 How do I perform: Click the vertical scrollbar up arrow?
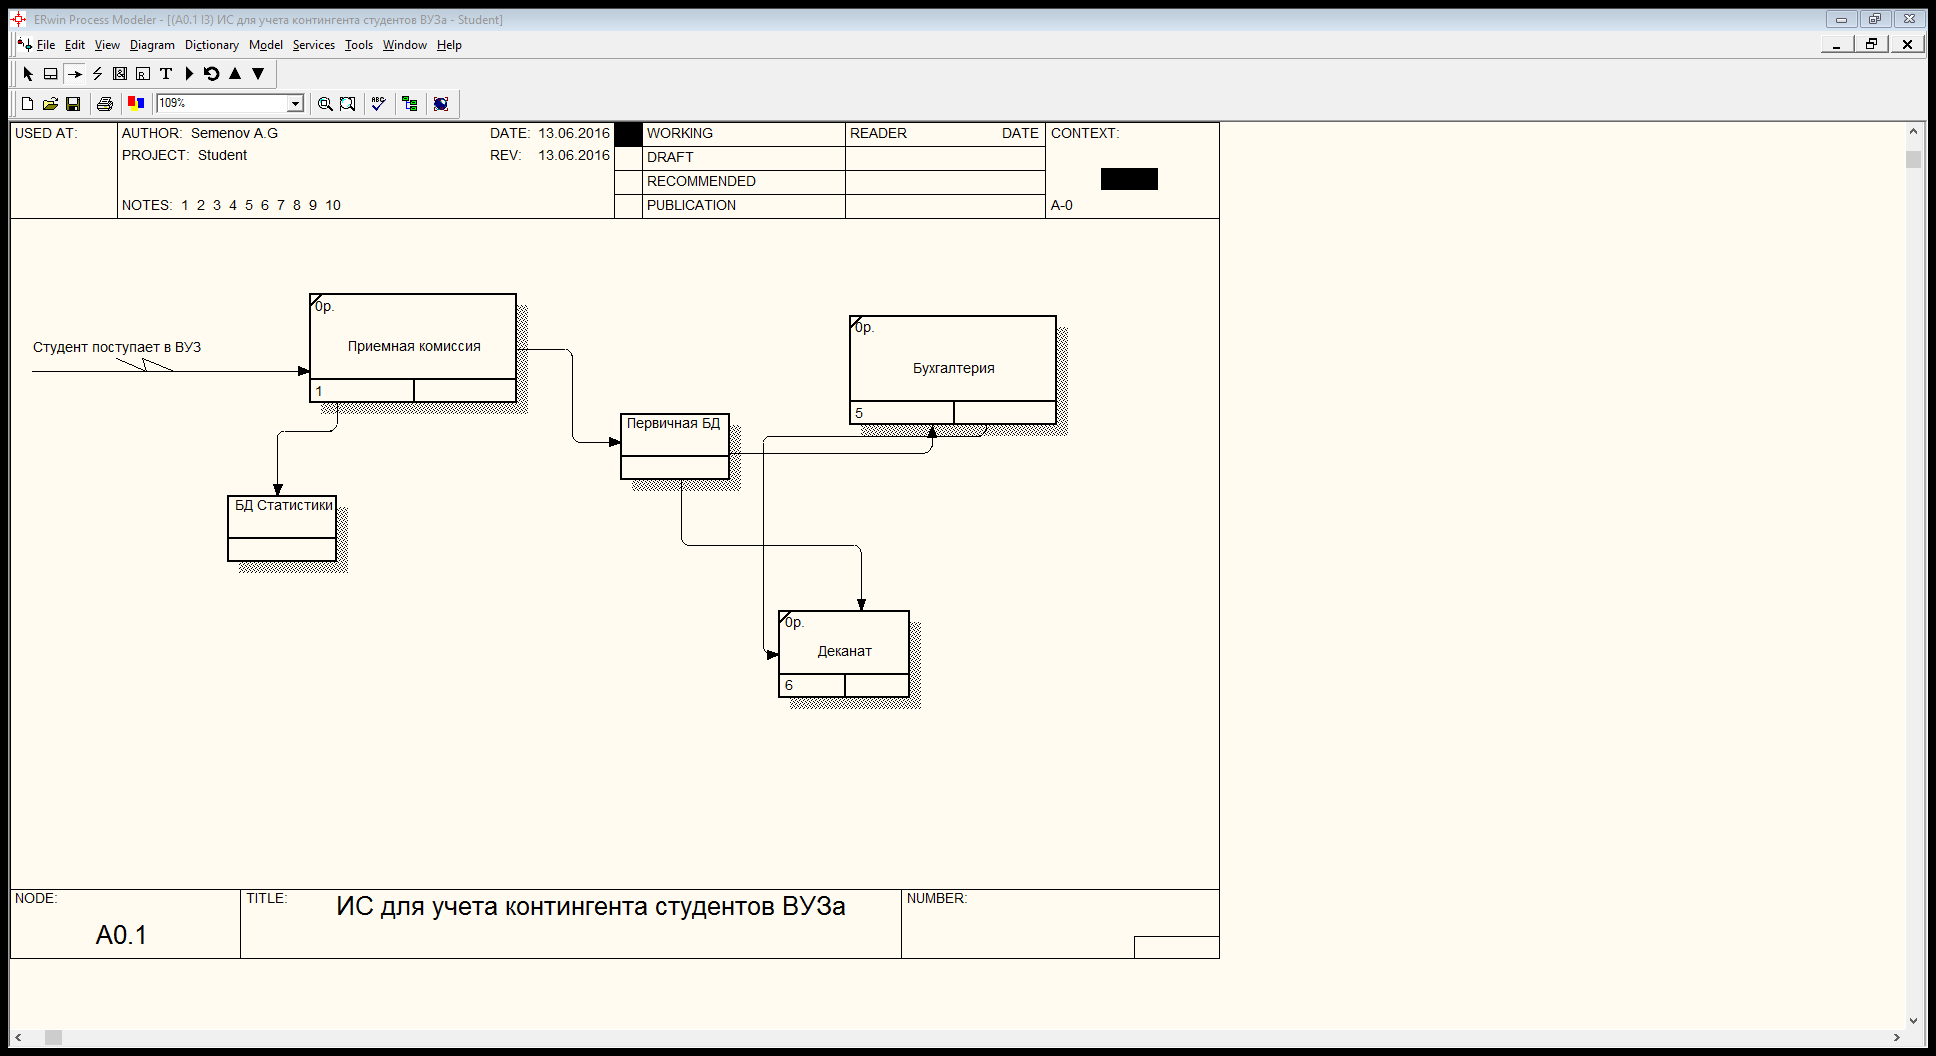point(1913,131)
